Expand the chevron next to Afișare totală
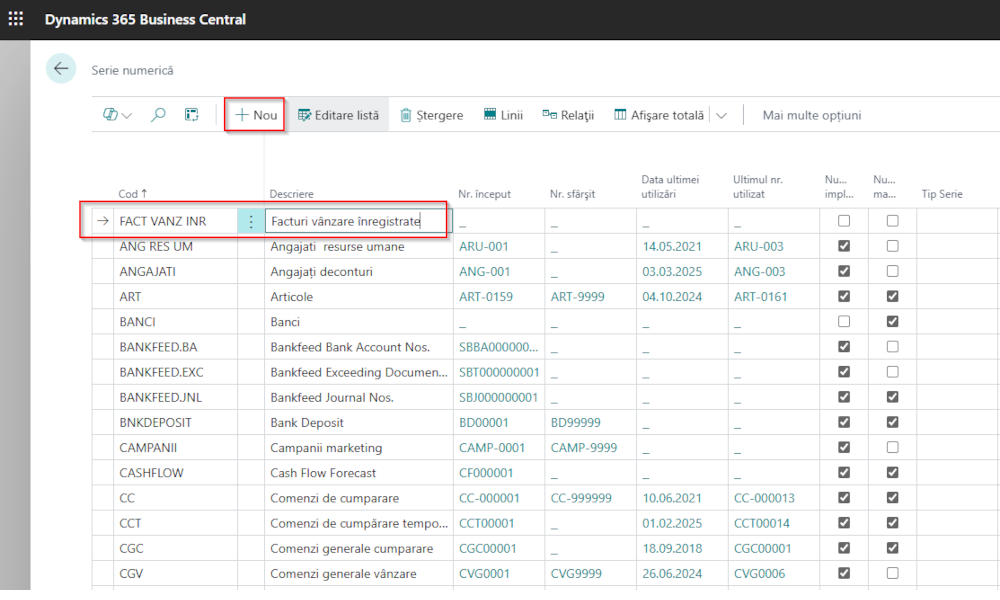 tap(721, 115)
